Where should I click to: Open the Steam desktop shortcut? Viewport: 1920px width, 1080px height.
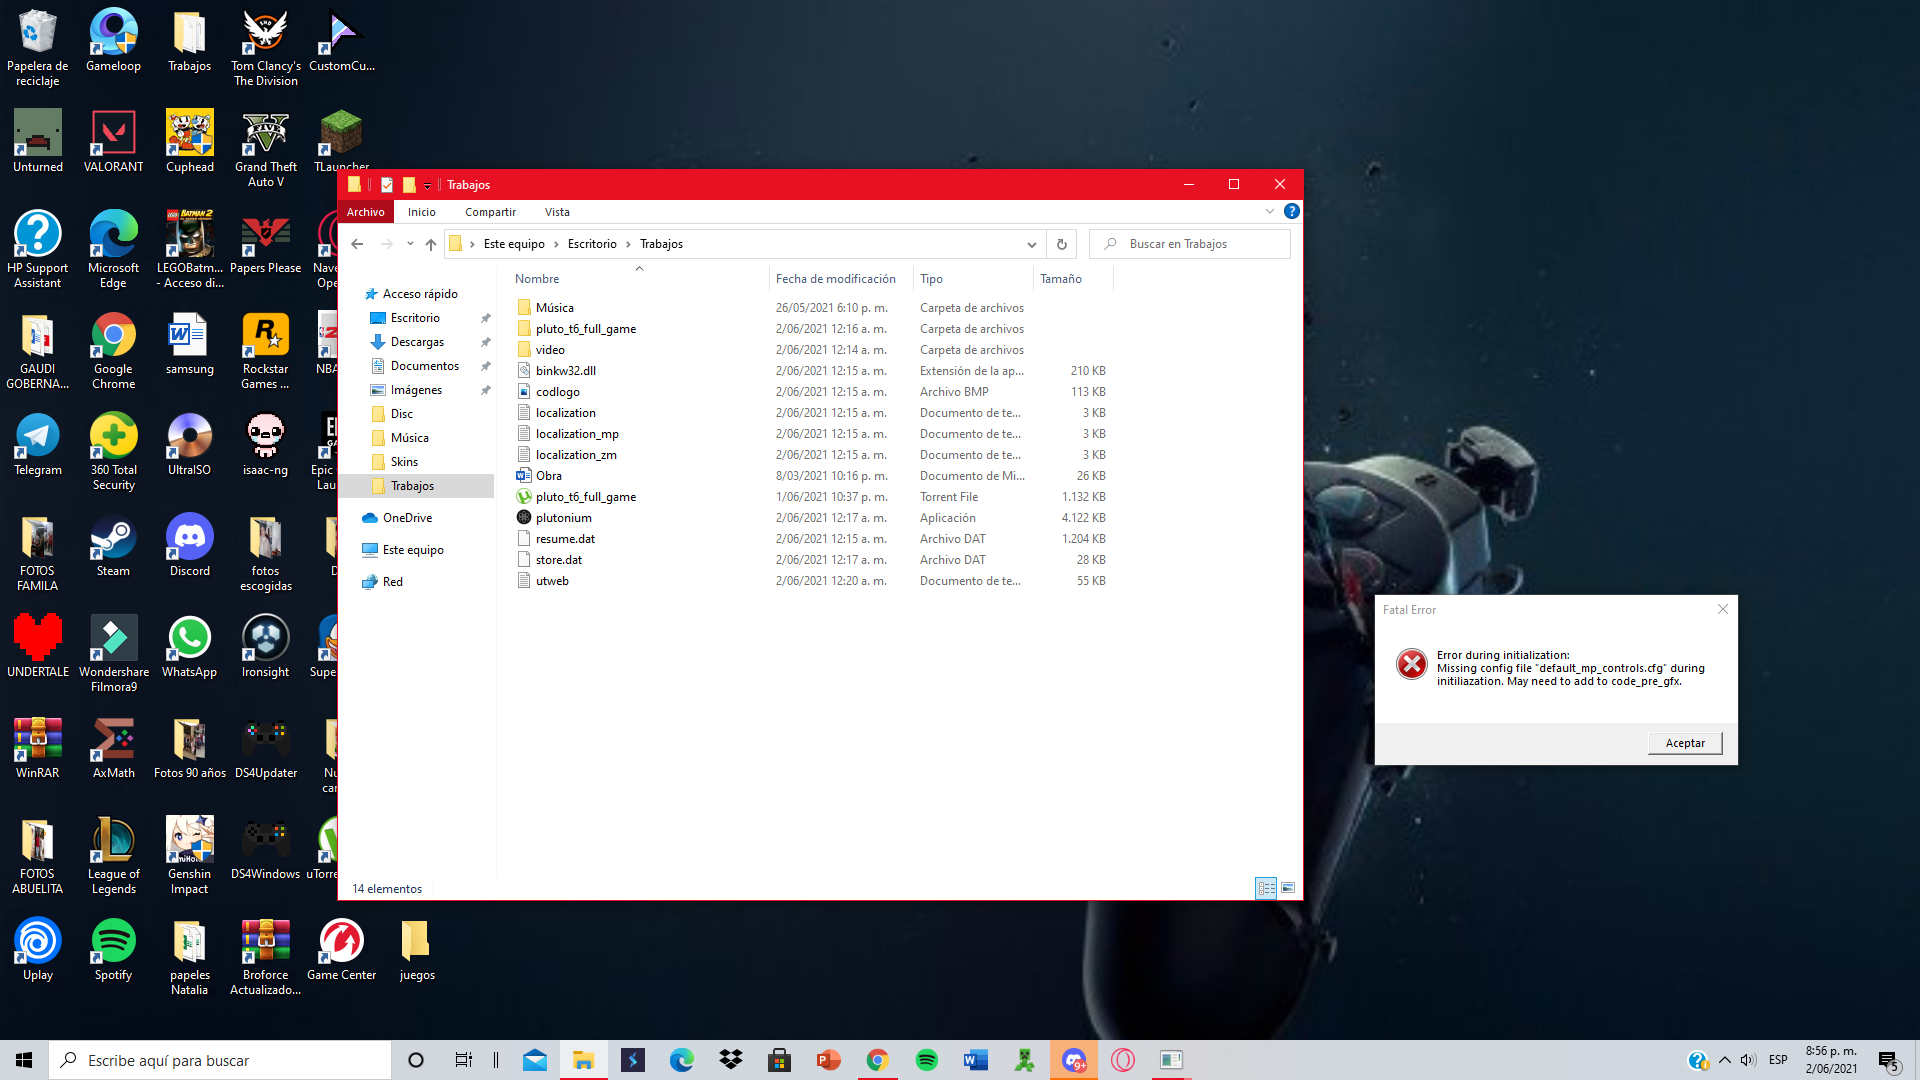pyautogui.click(x=113, y=546)
